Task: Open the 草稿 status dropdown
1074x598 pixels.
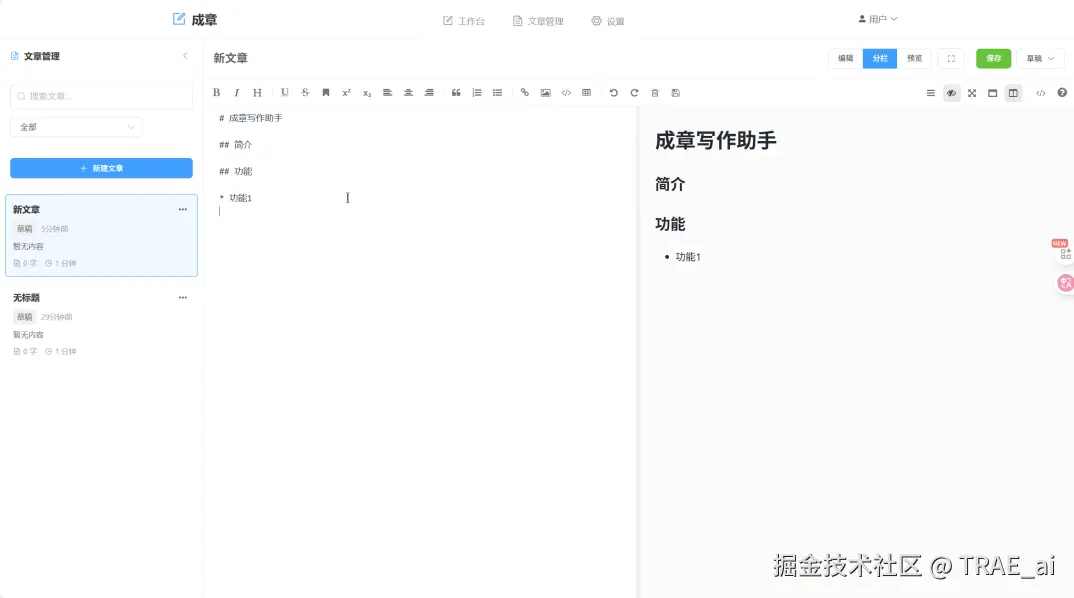Action: [x=1039, y=58]
